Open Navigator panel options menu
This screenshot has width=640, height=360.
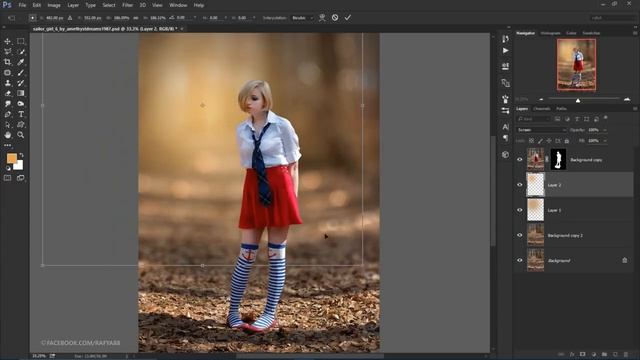tap(635, 33)
